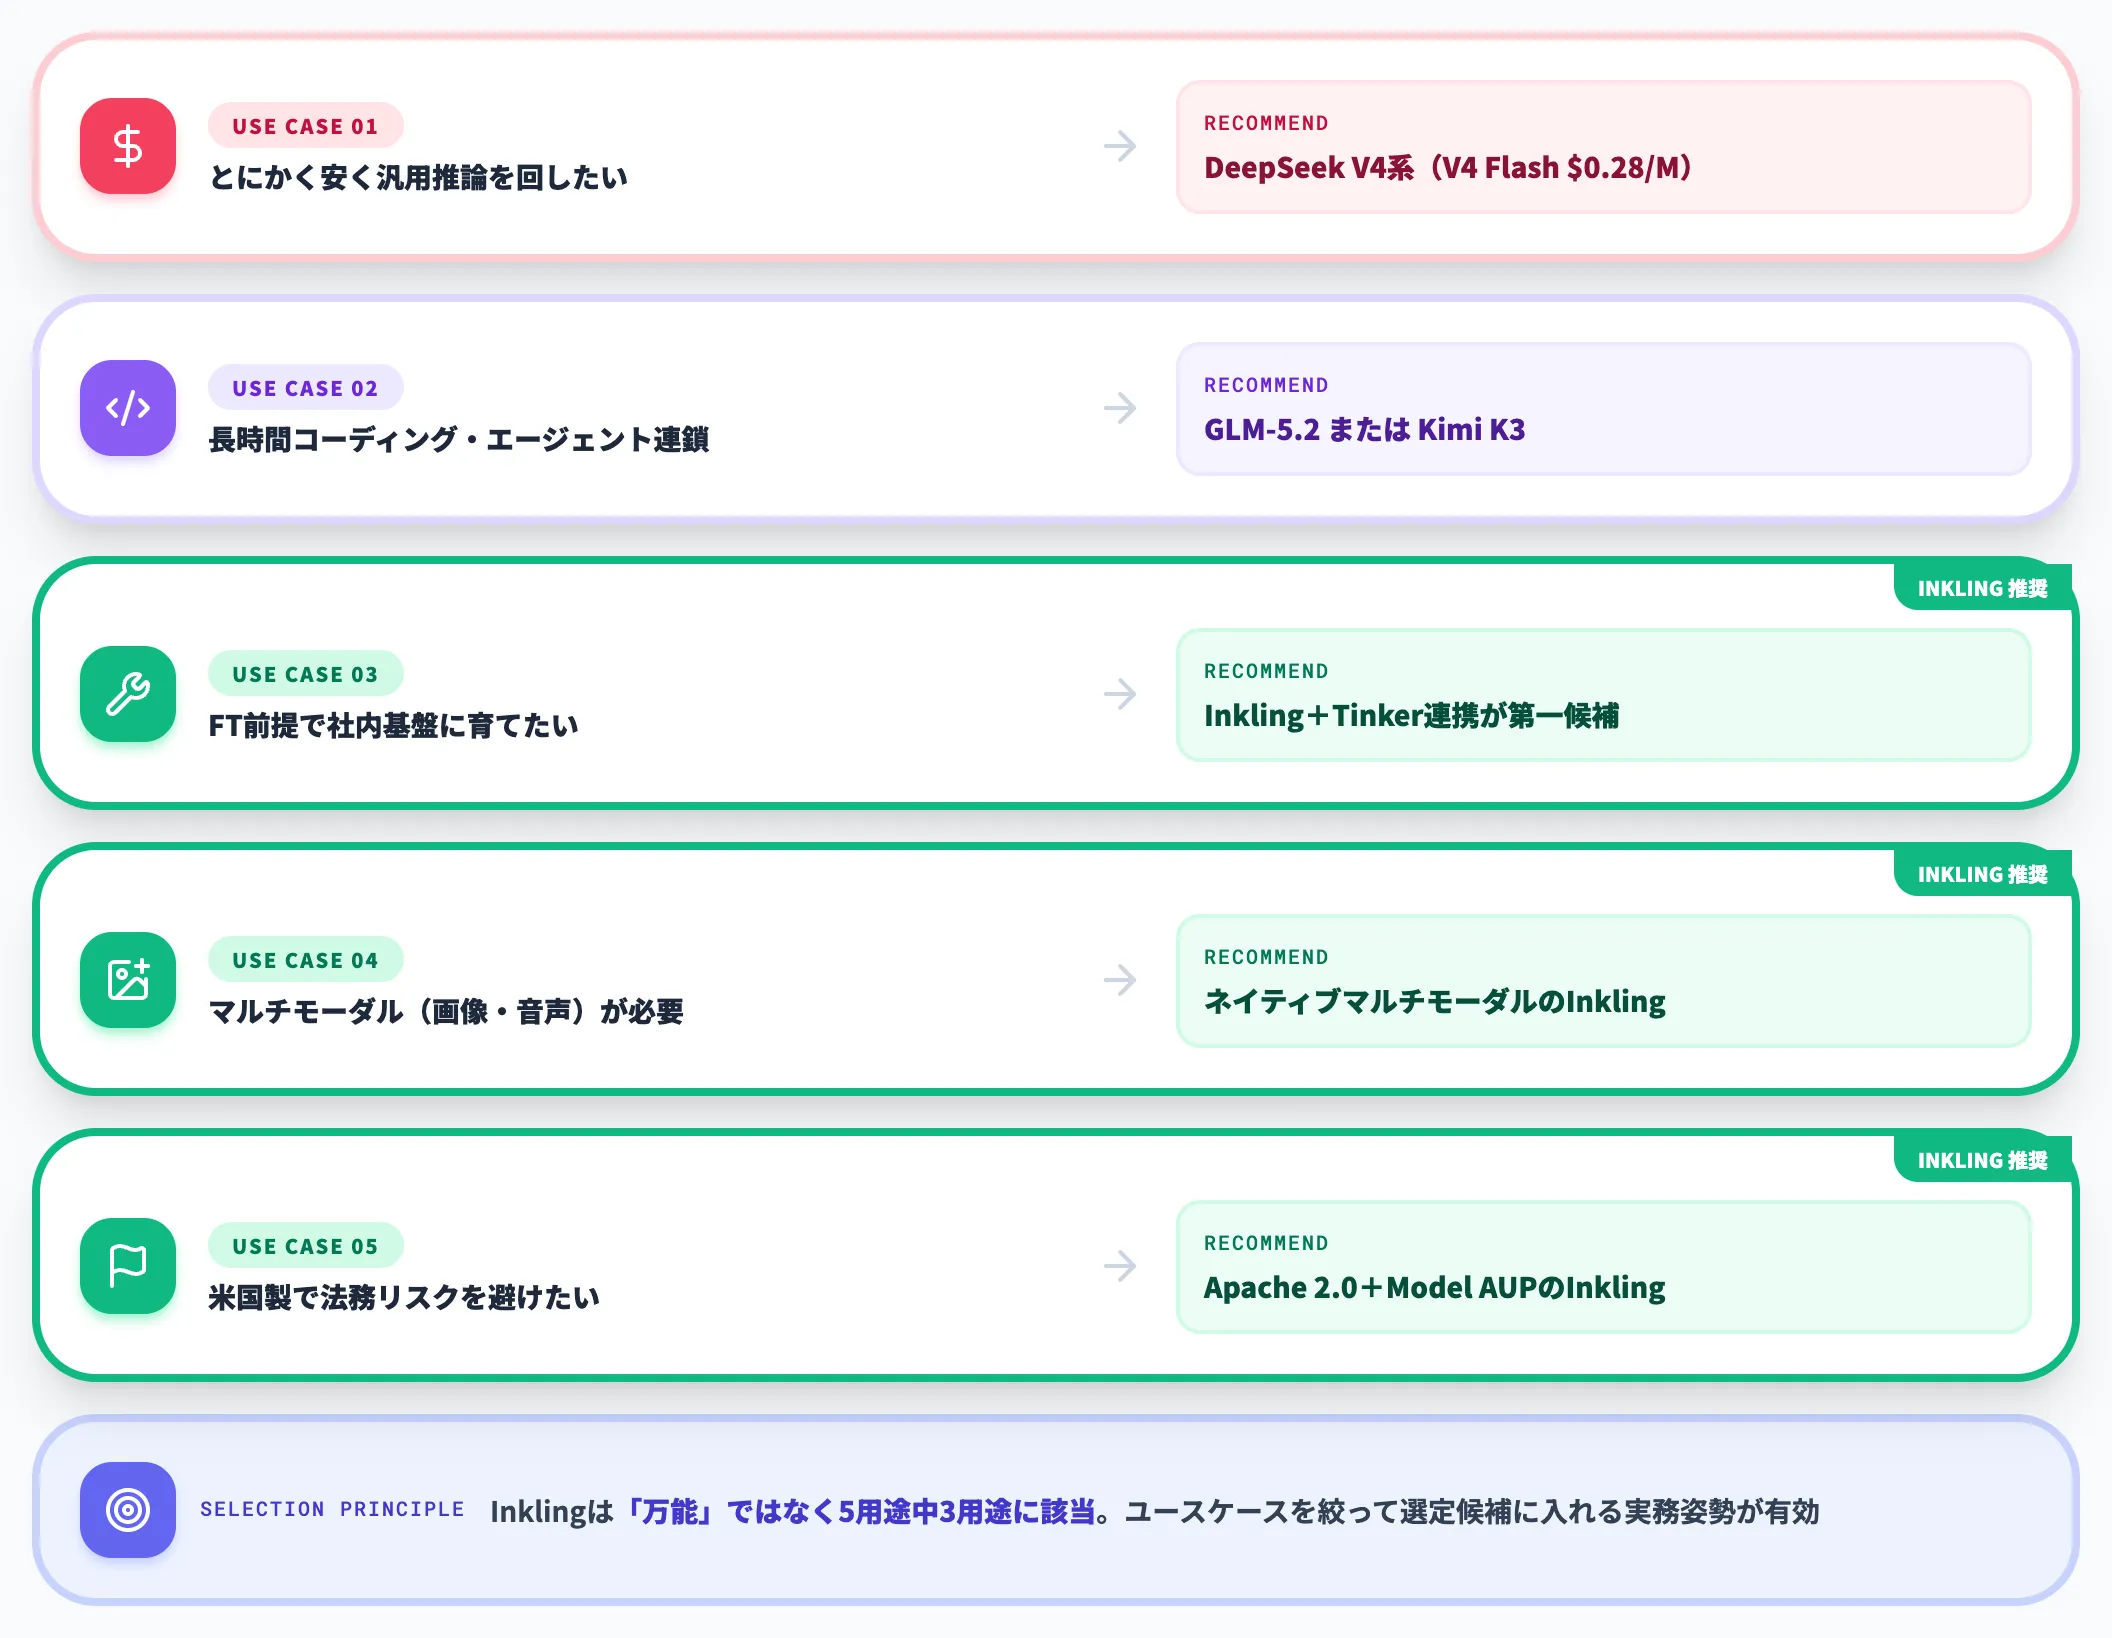Screen dimensions: 2112x1638
Task: Select the USE CASE 04 pill label
Action: (305, 960)
